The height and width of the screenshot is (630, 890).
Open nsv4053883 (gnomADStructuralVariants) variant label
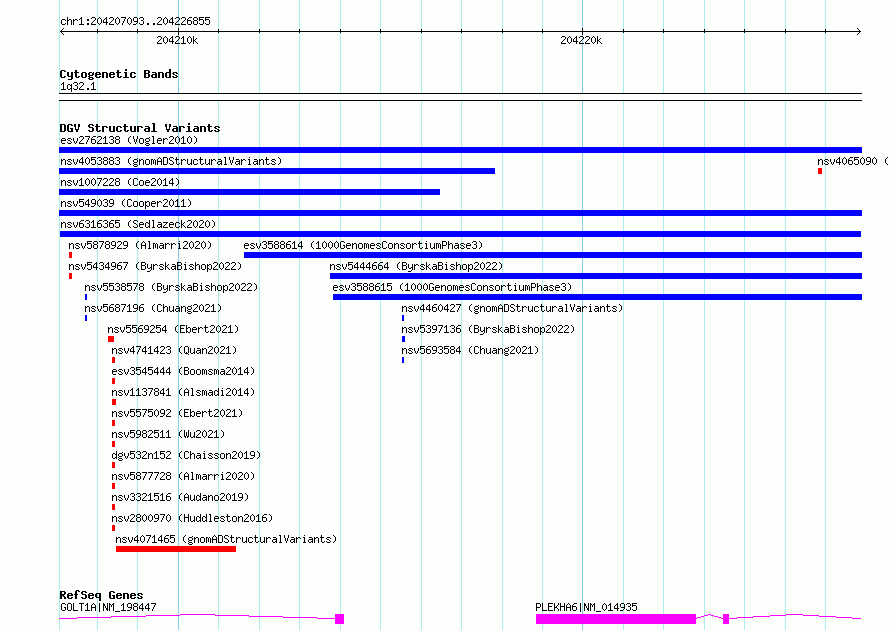pos(171,161)
